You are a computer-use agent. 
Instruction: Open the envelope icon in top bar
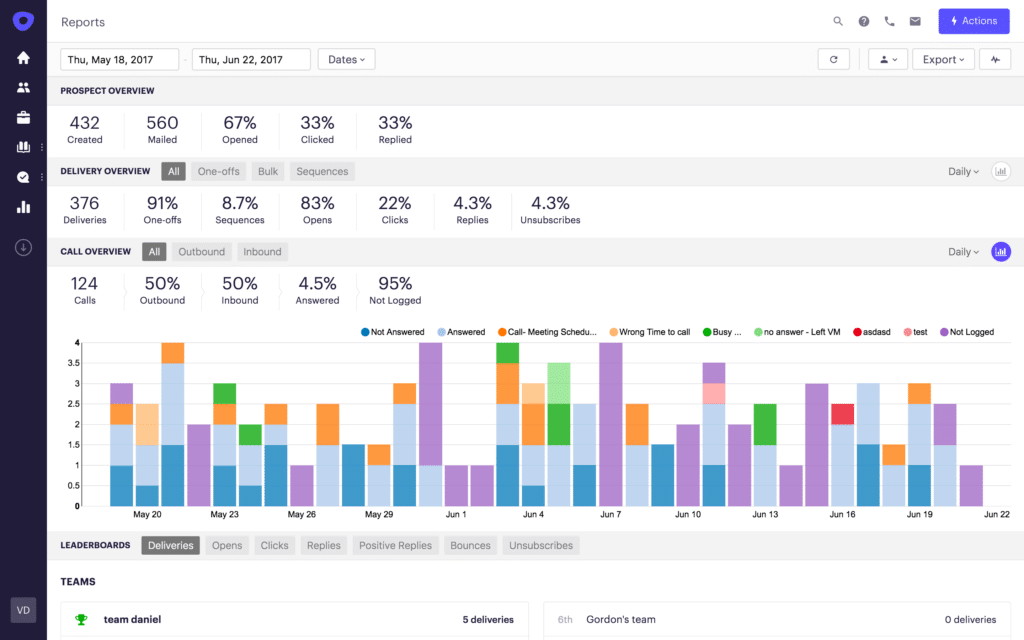tap(915, 20)
